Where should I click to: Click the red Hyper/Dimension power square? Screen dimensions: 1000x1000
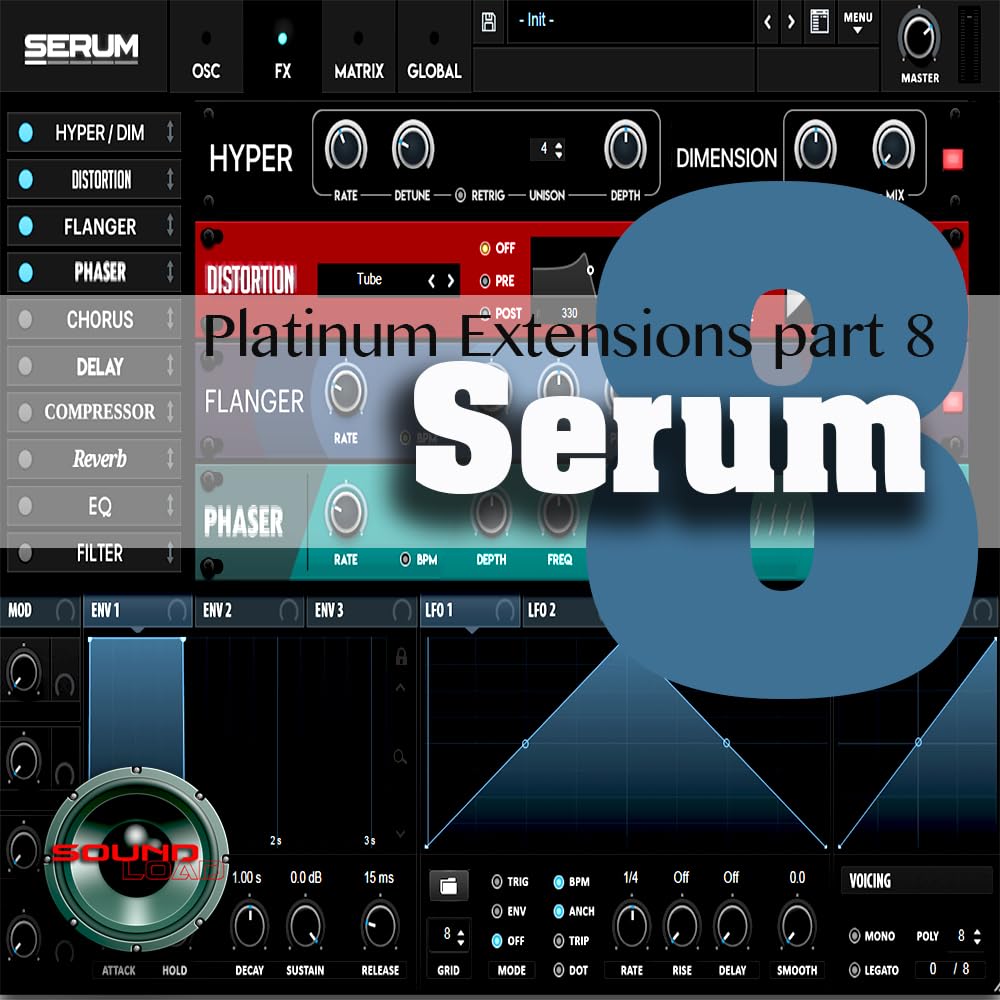pyautogui.click(x=952, y=159)
